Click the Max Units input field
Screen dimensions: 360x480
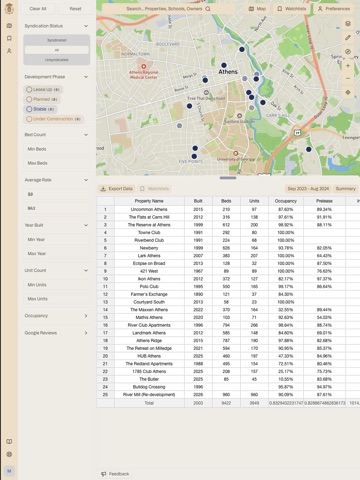coord(57,299)
